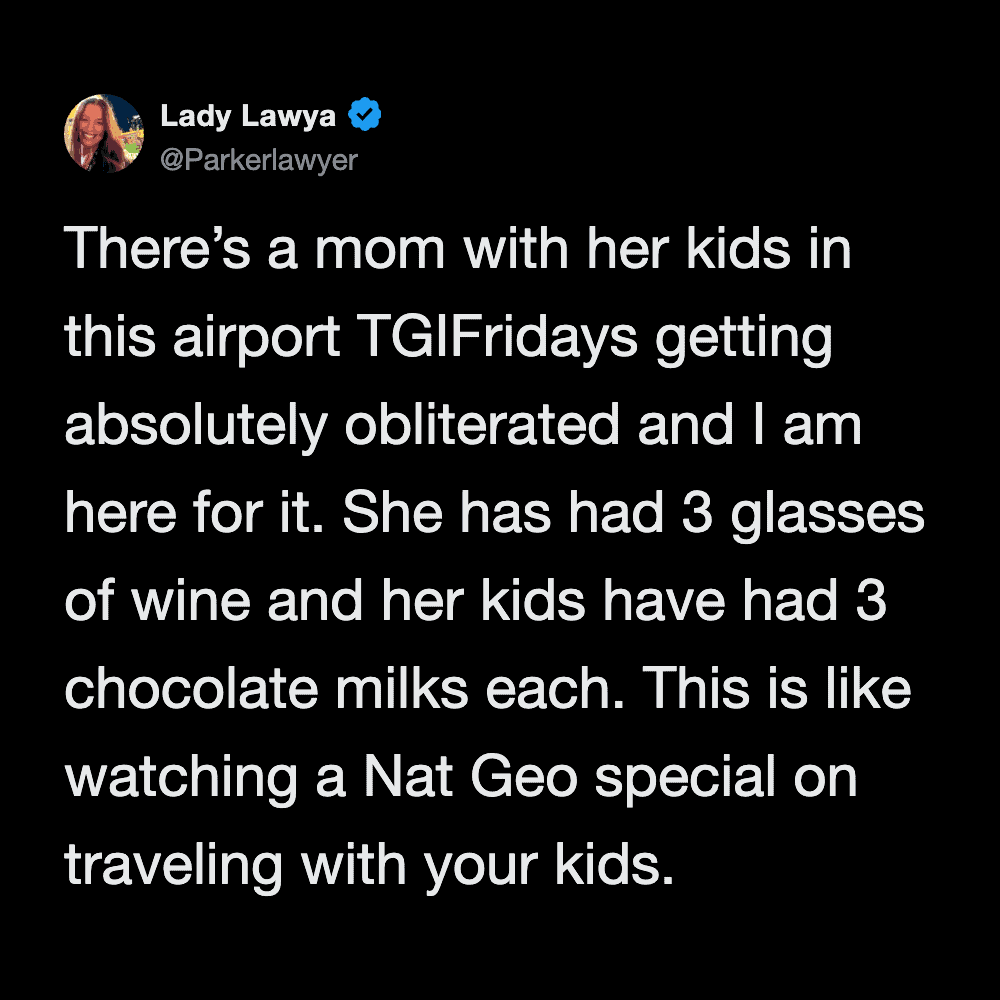Open the Lady Lawya display name
The image size is (1000, 1000).
(x=248, y=117)
